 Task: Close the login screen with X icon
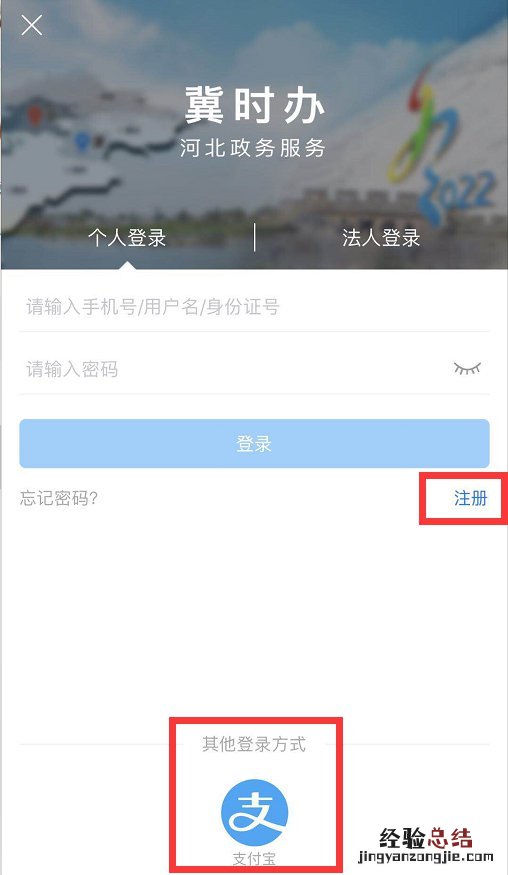(x=32, y=25)
